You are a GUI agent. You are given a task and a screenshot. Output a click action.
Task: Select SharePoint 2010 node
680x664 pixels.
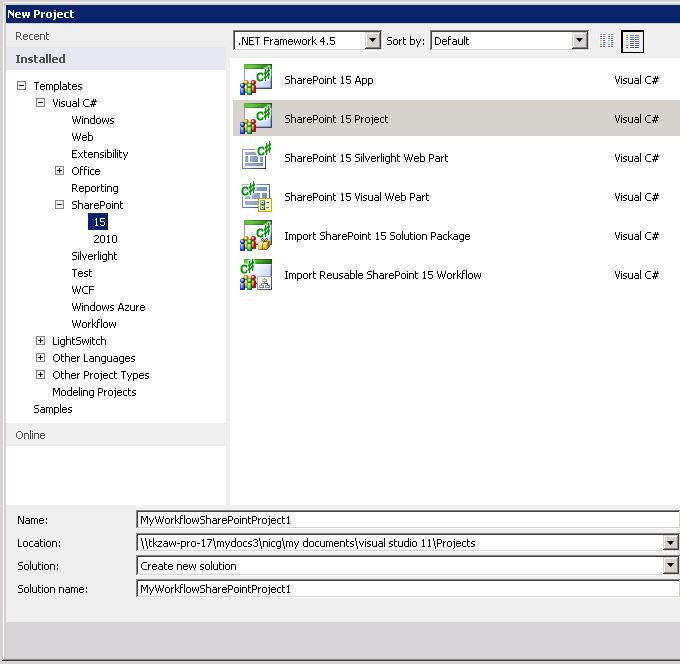pos(105,239)
